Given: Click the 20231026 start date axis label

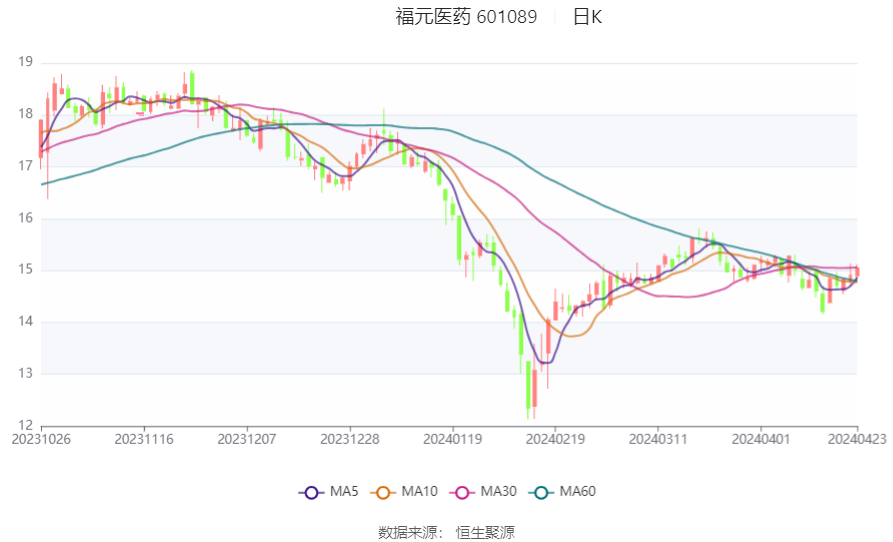Looking at the screenshot, I should (41, 438).
